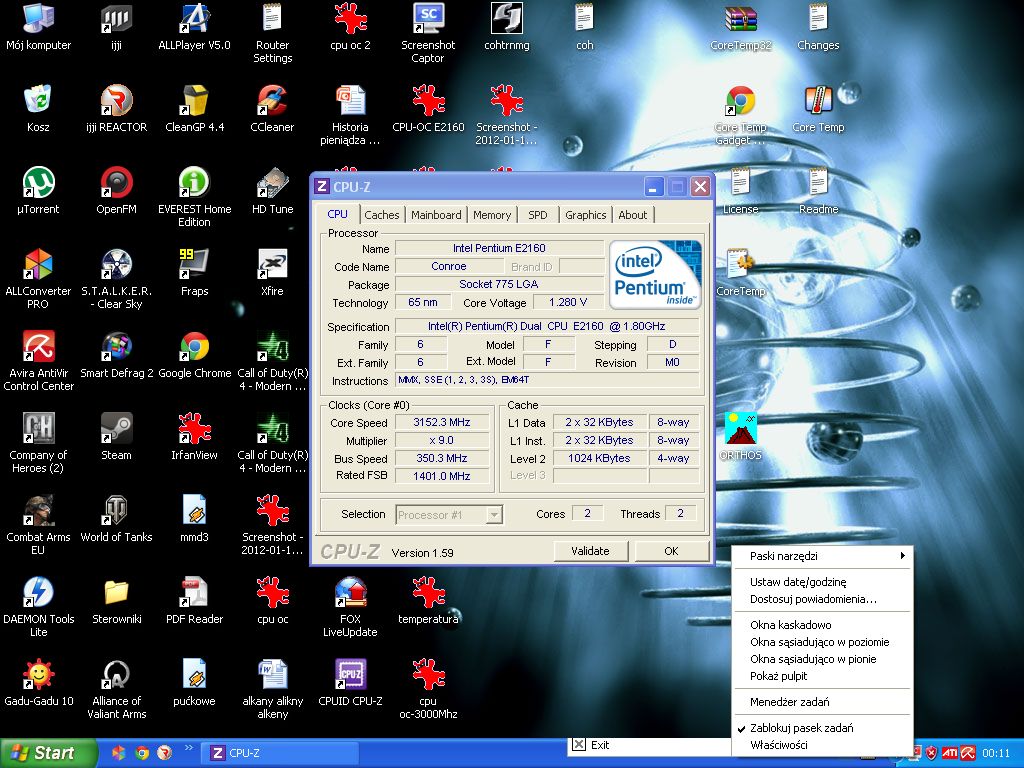1024x768 pixels.
Task: Open Company of Heroes (2) shortcut
Action: (x=38, y=444)
